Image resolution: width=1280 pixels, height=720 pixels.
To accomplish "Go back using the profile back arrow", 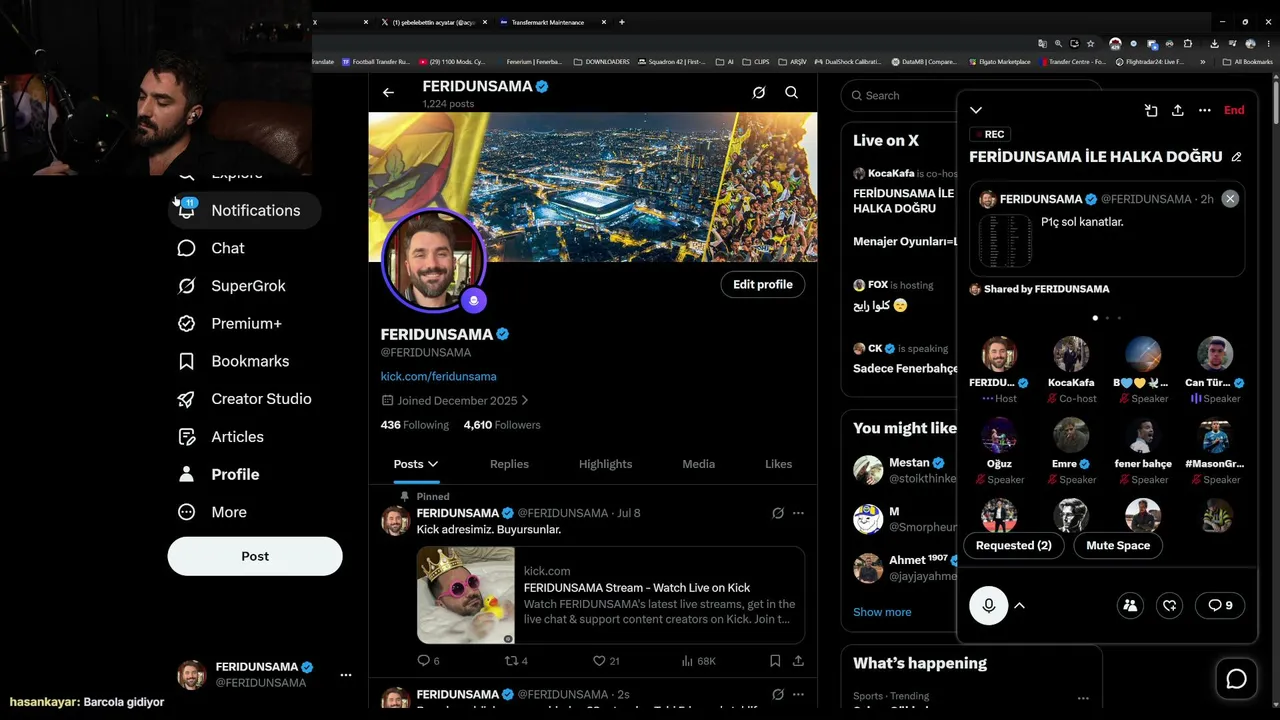I will click(x=388, y=93).
